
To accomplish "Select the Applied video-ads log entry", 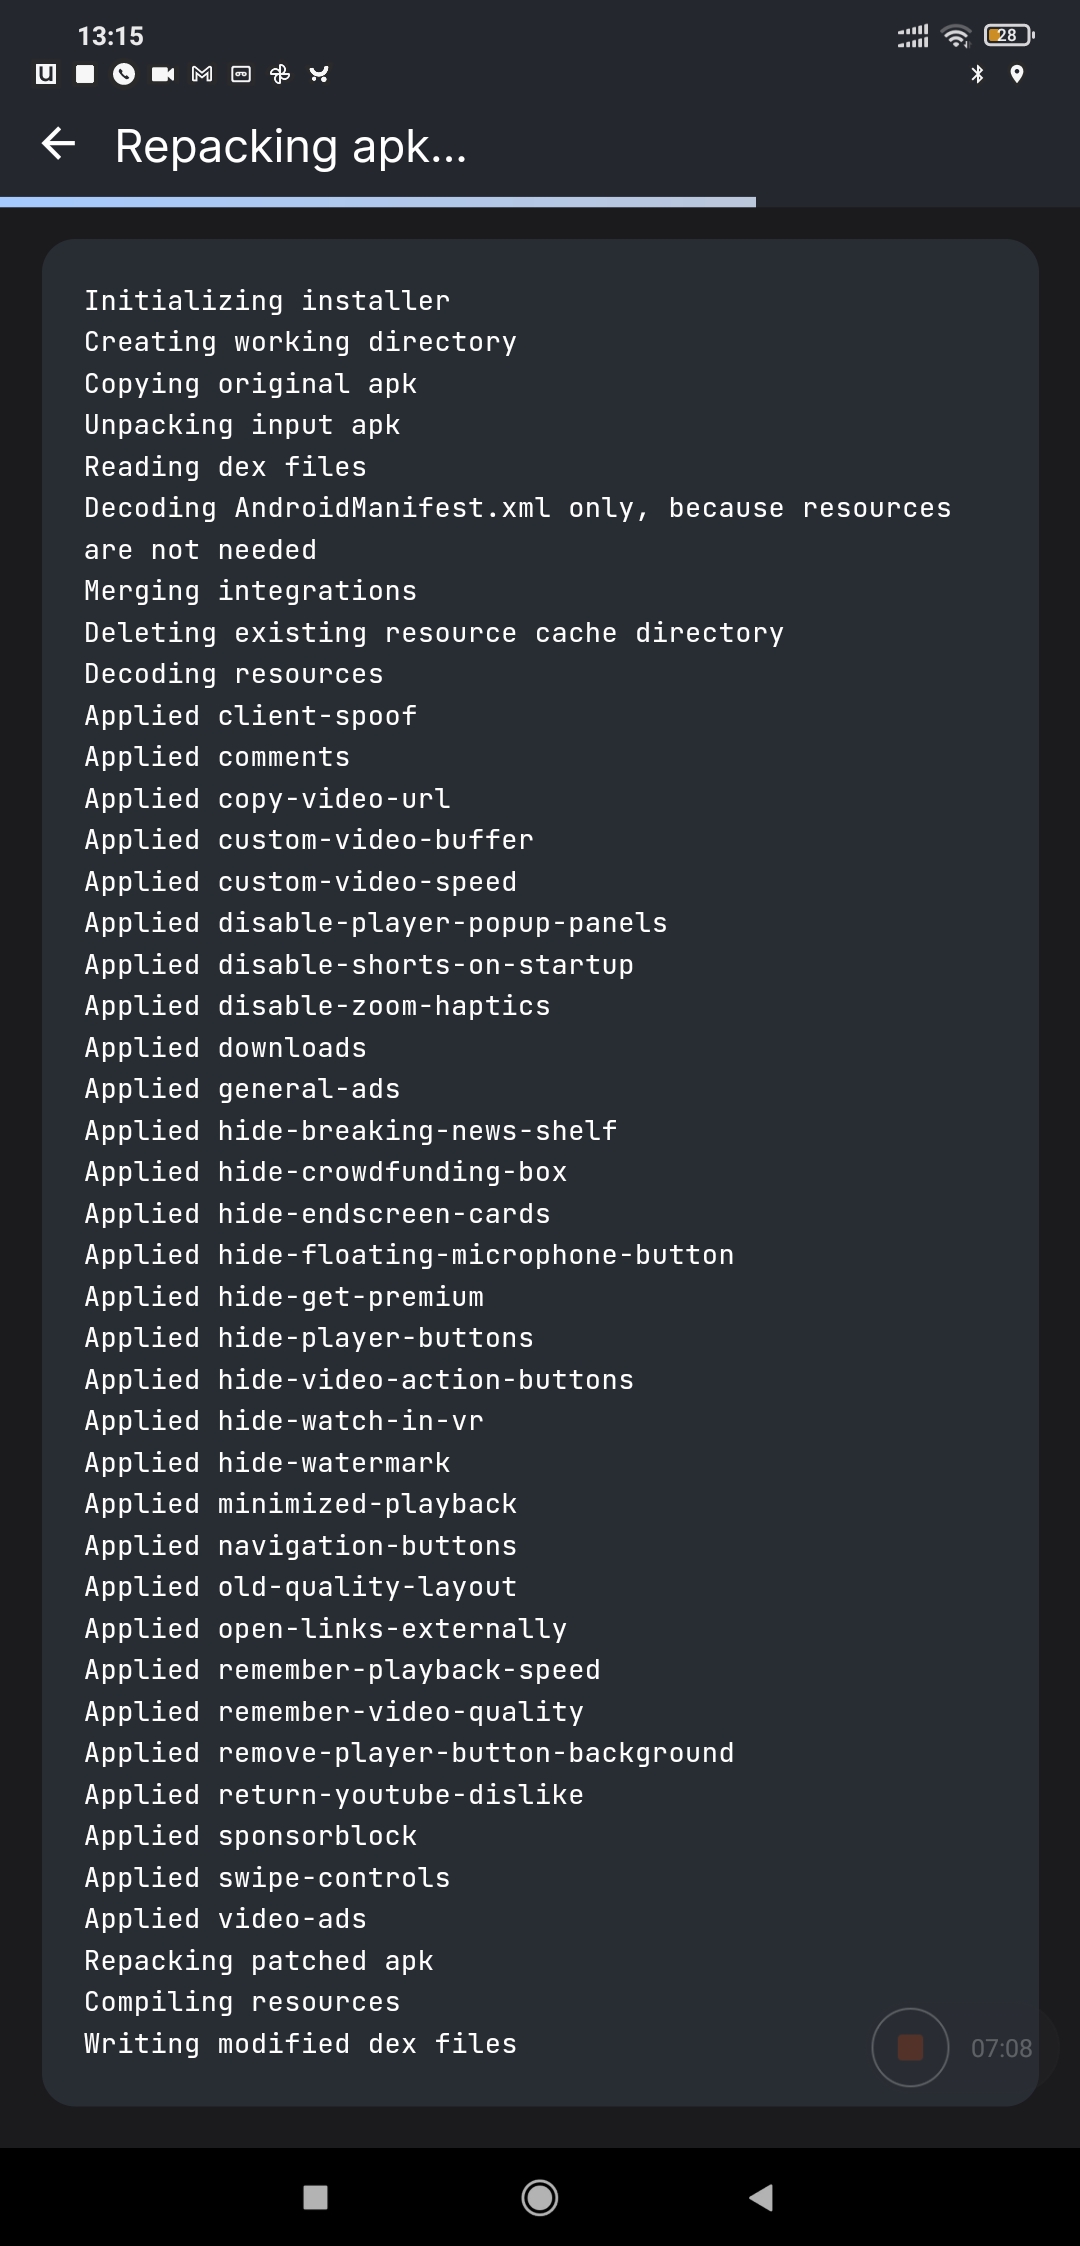I will point(224,1919).
